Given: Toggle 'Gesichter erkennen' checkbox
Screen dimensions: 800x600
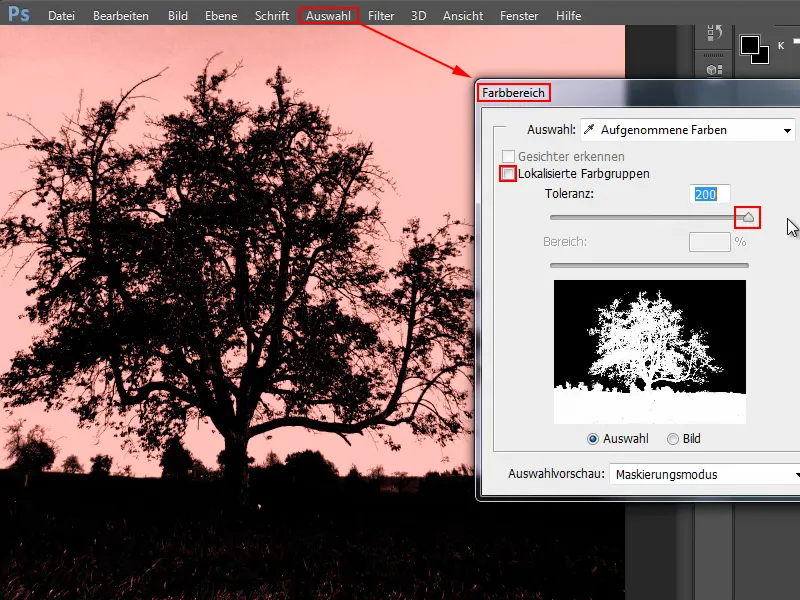Looking at the screenshot, I should [508, 156].
